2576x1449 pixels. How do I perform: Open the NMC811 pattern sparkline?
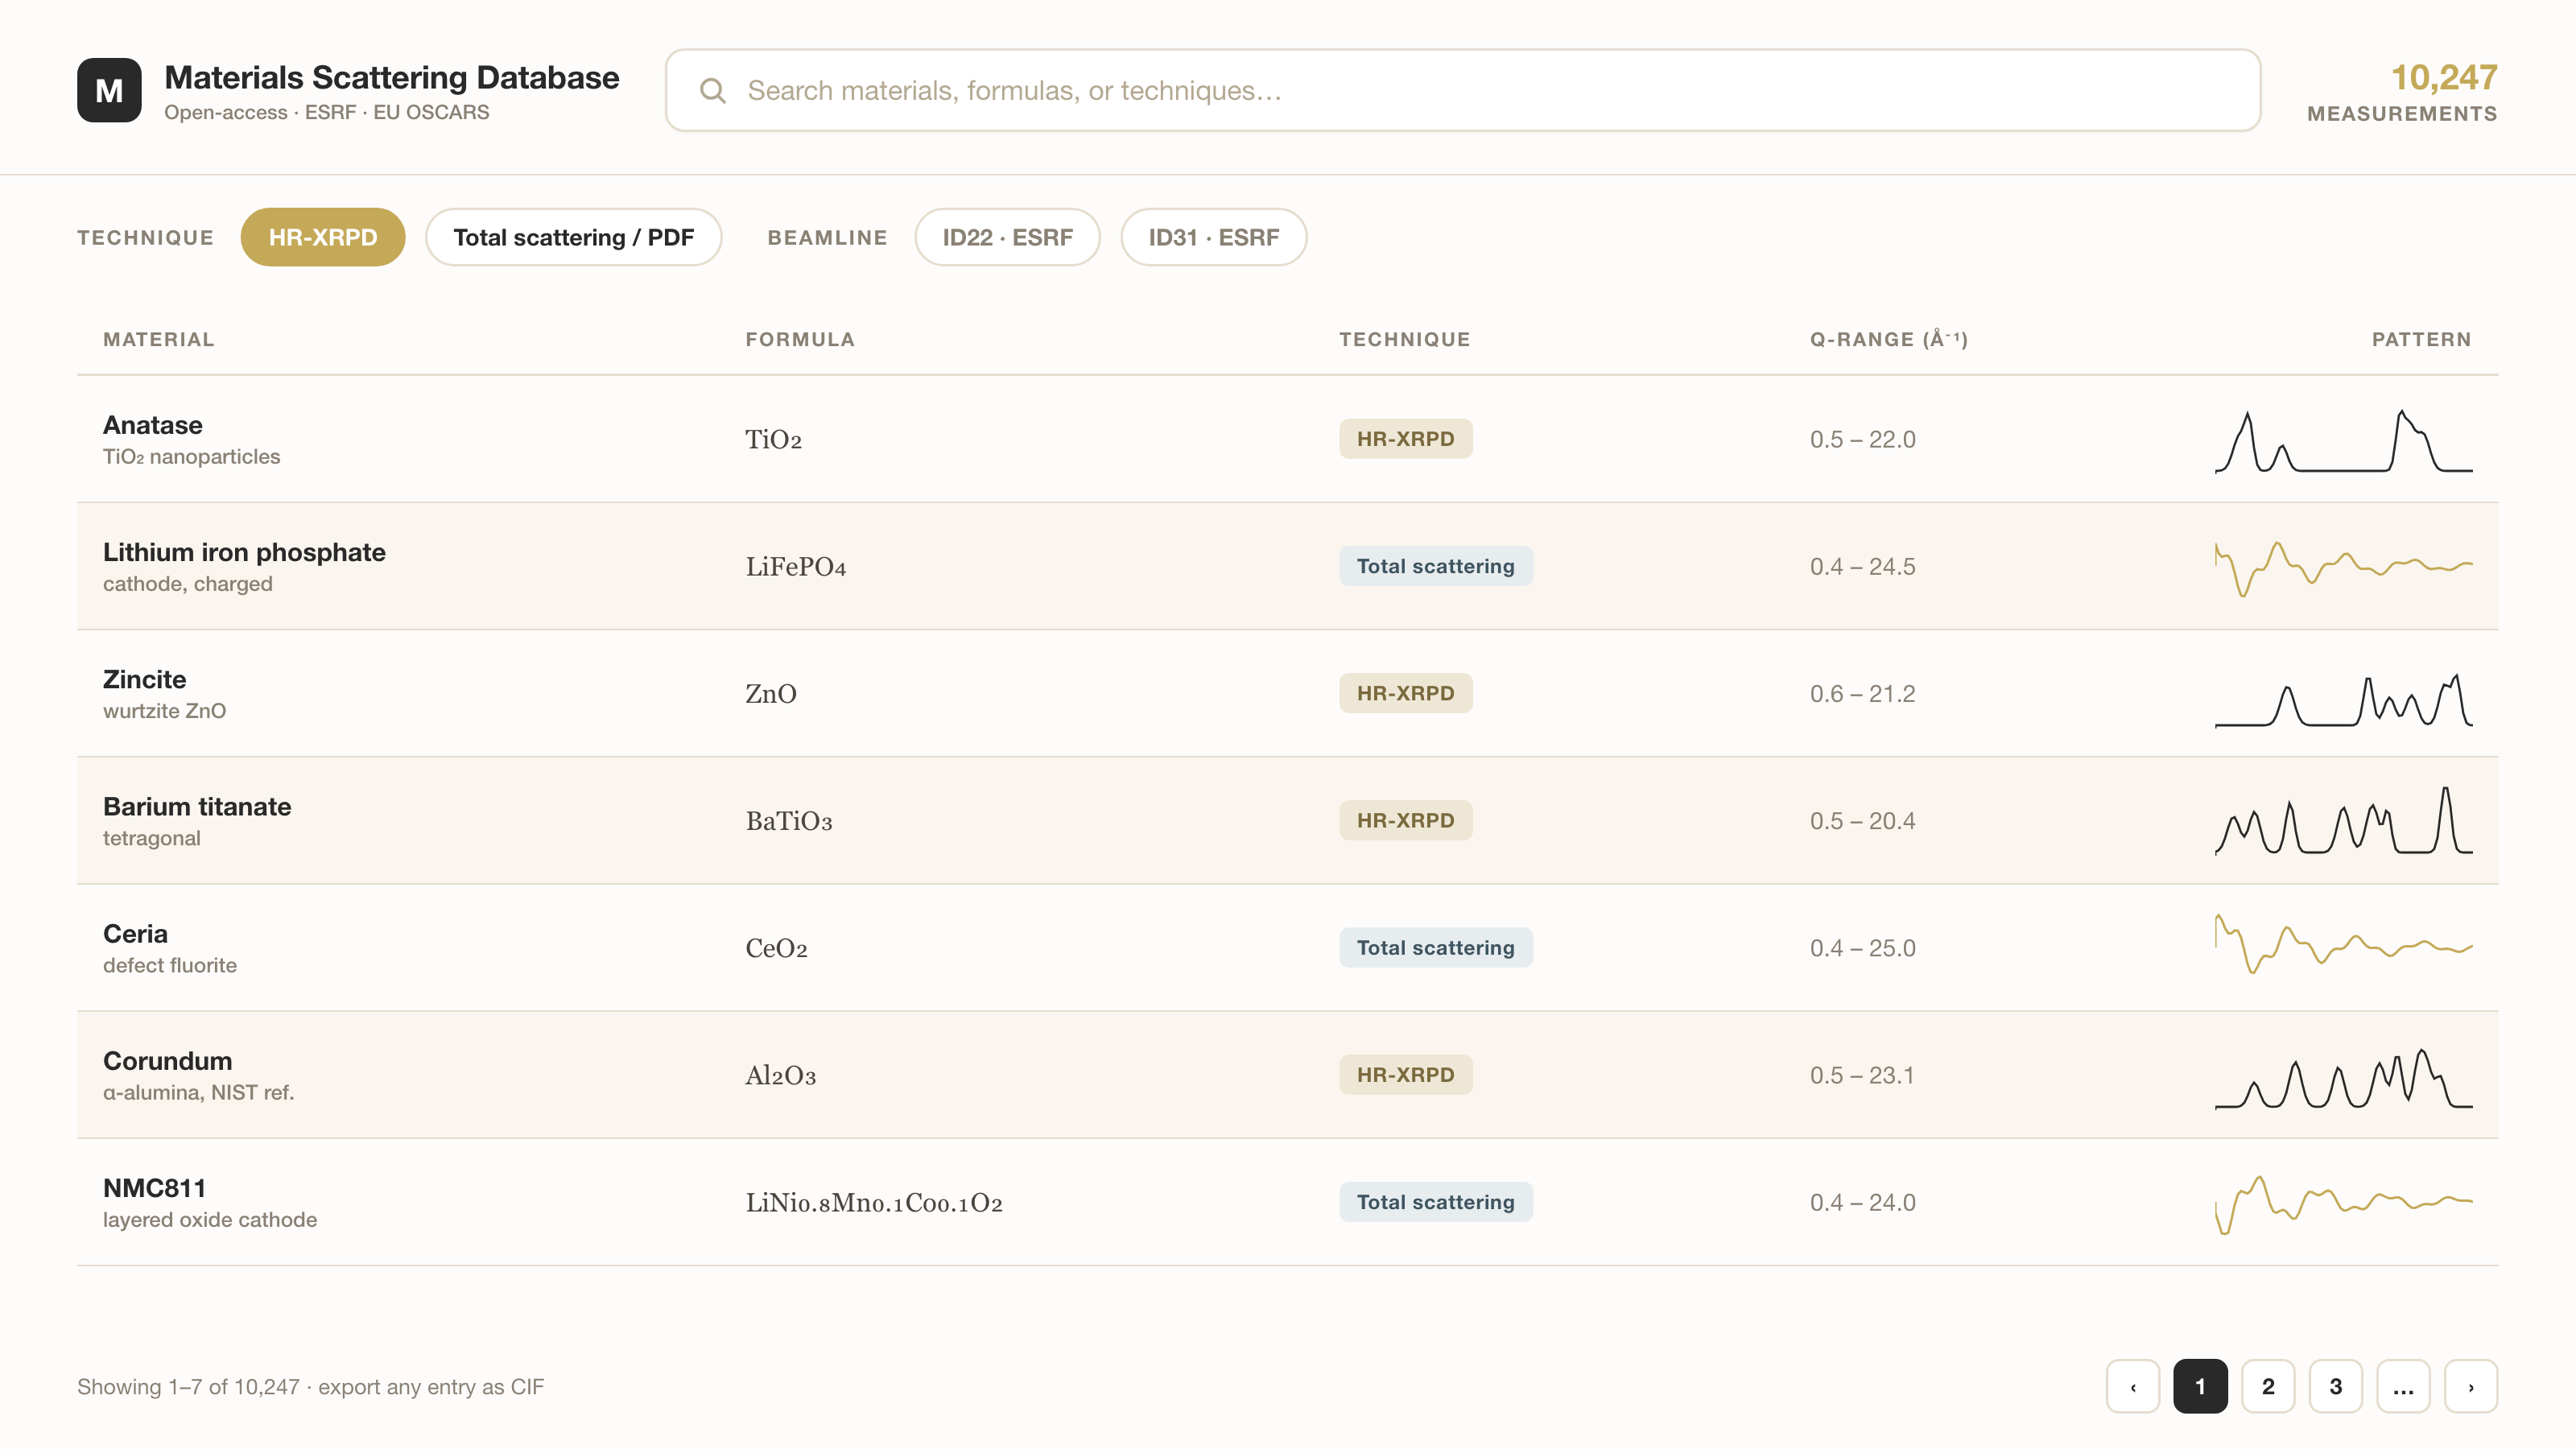click(2344, 1204)
